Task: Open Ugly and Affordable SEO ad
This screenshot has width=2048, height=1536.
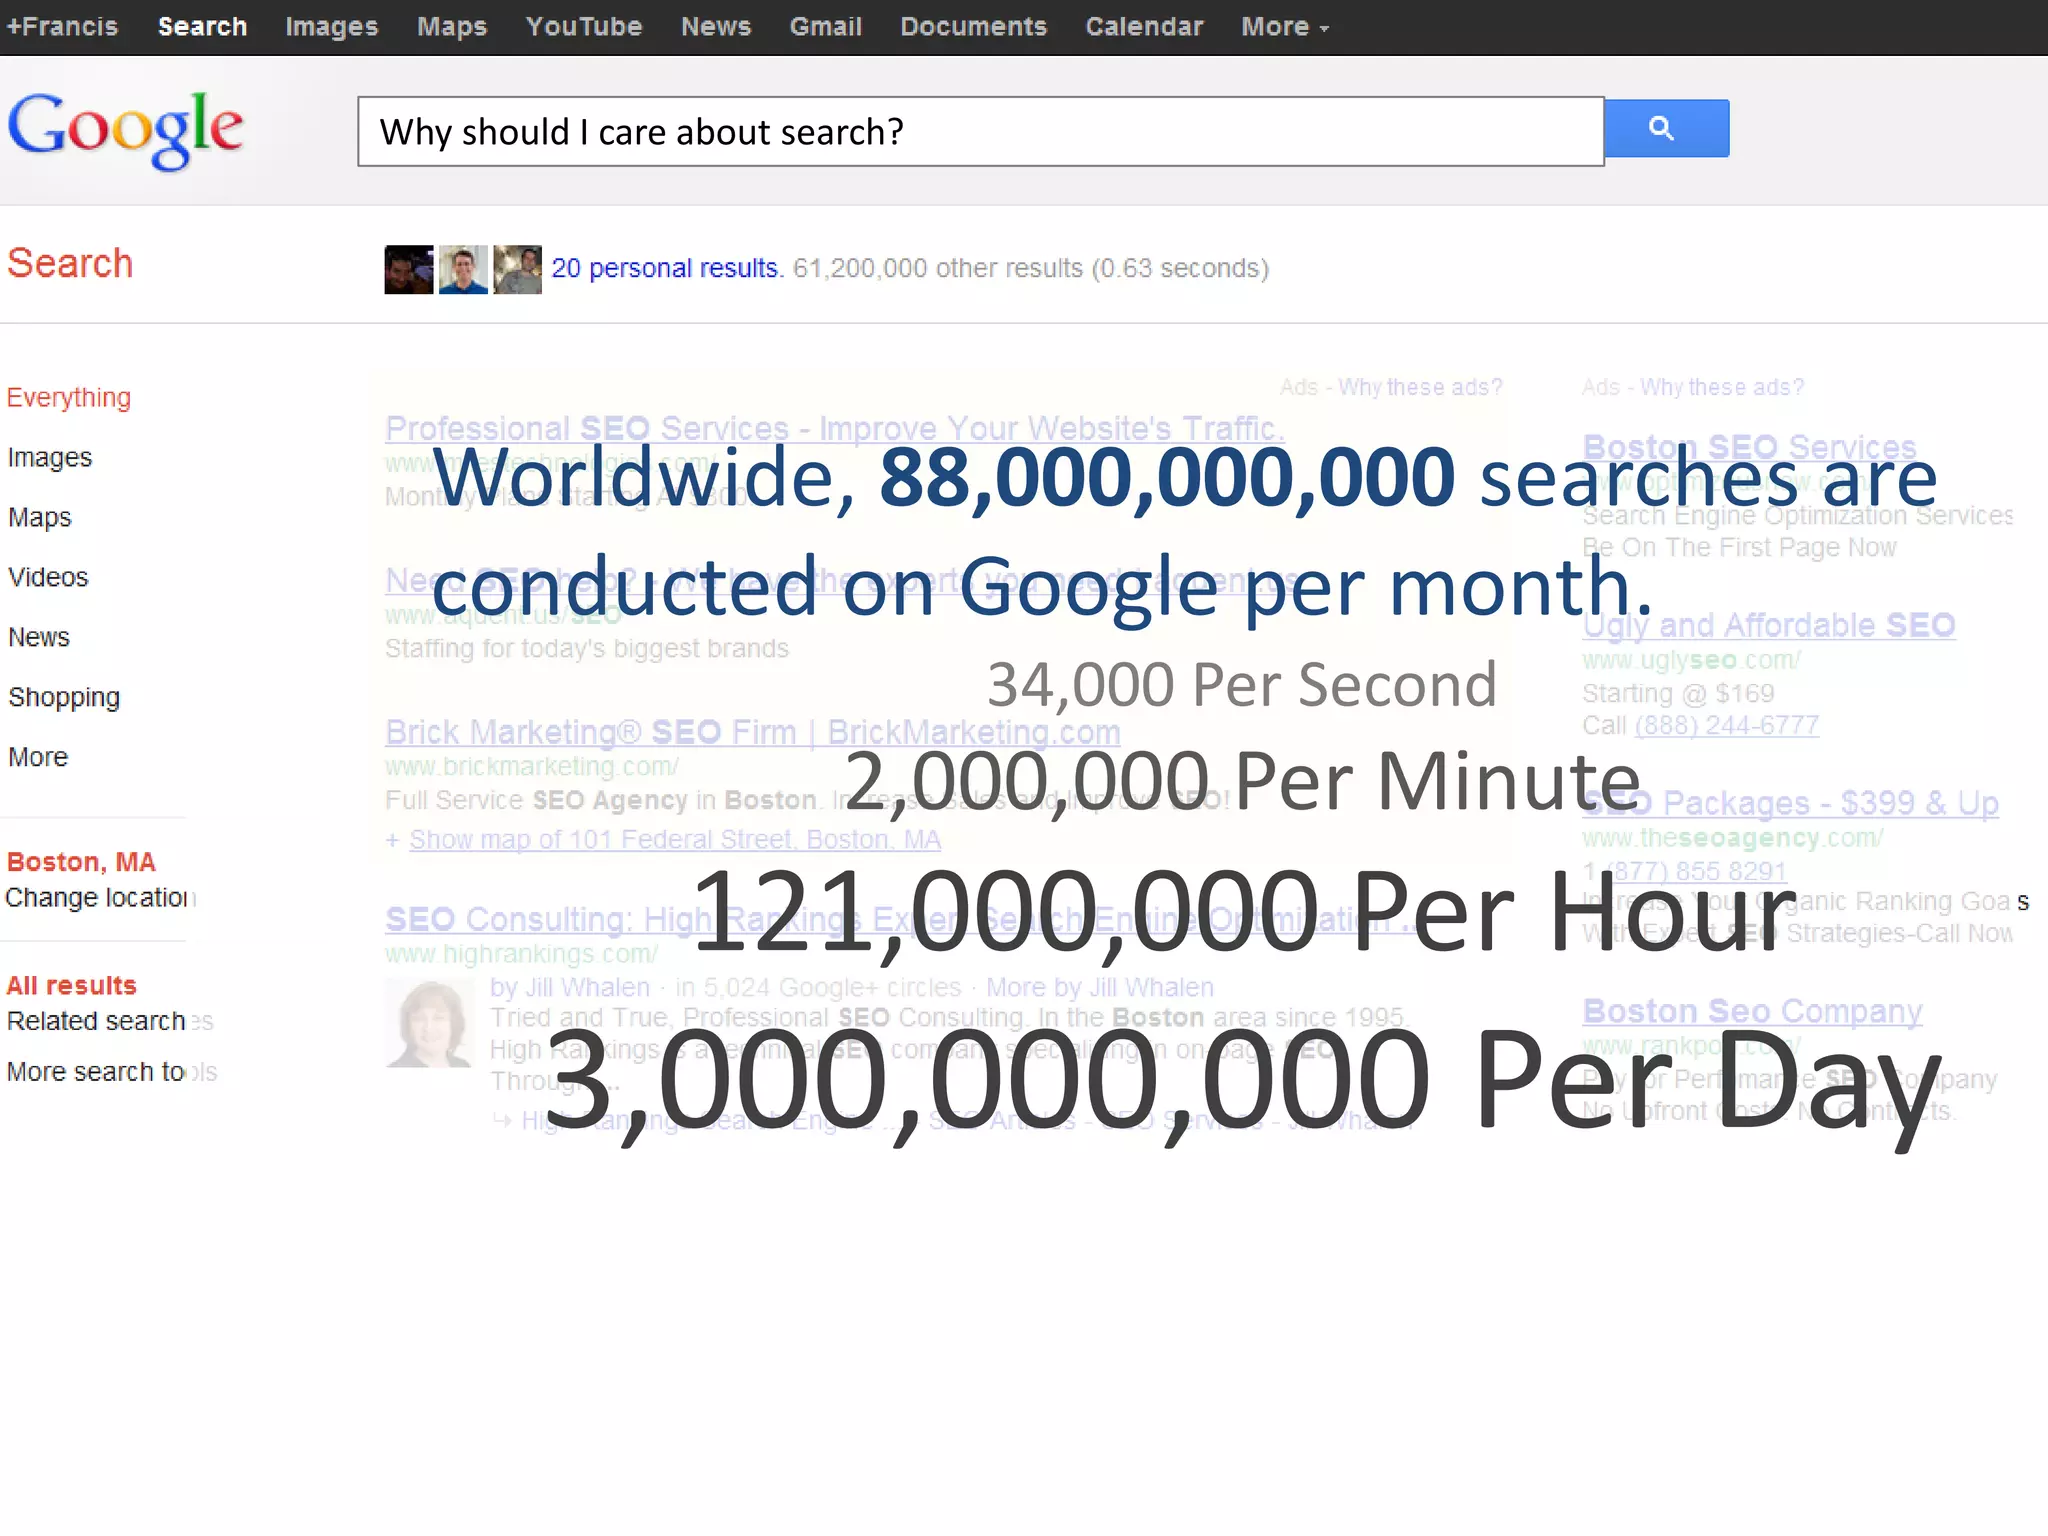Action: click(1769, 625)
